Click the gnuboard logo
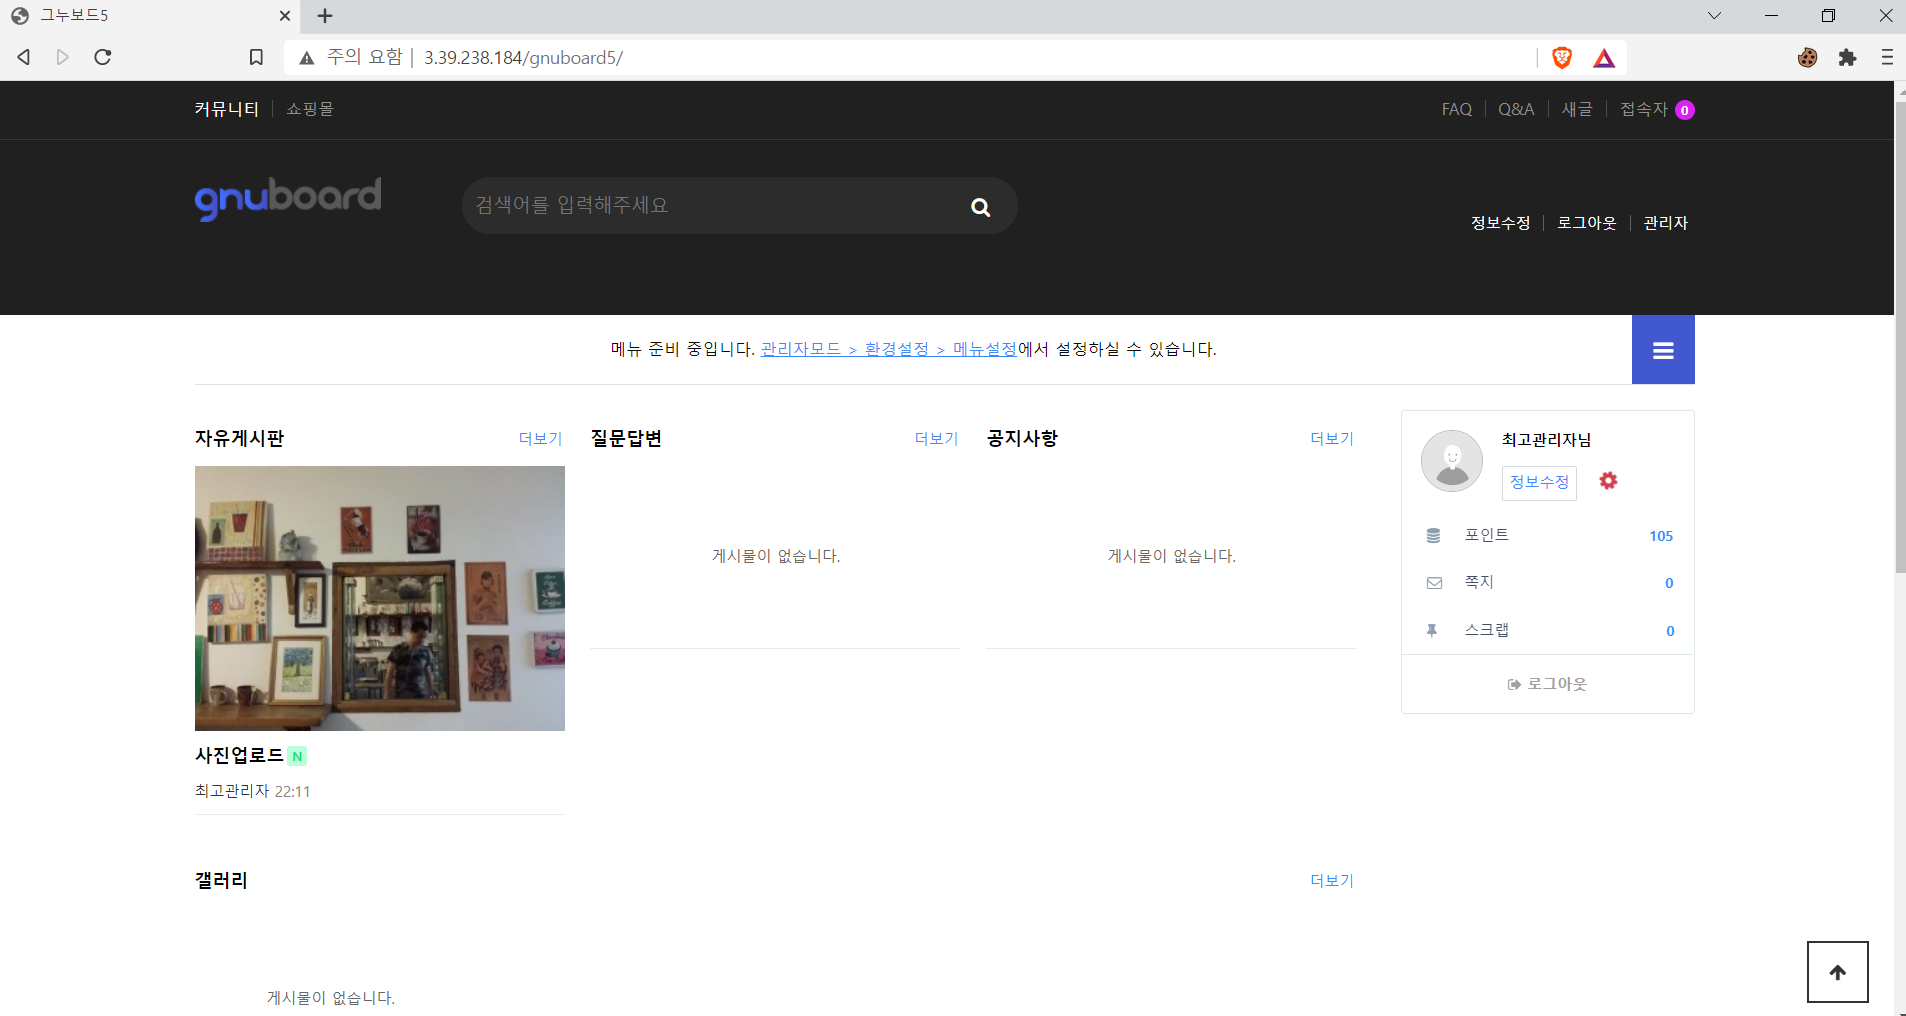1906x1016 pixels. tap(288, 199)
